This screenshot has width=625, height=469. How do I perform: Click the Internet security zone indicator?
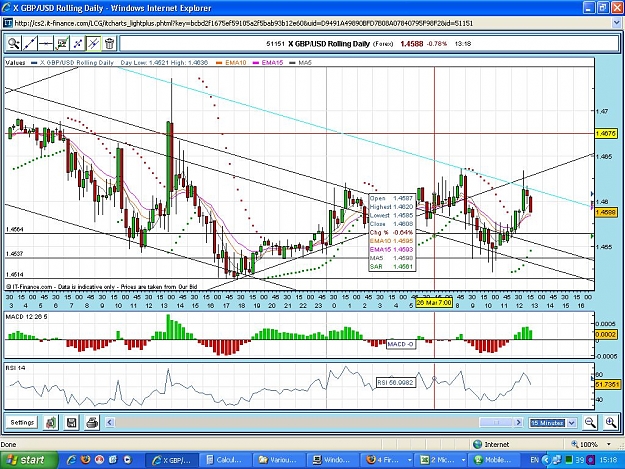[x=491, y=444]
